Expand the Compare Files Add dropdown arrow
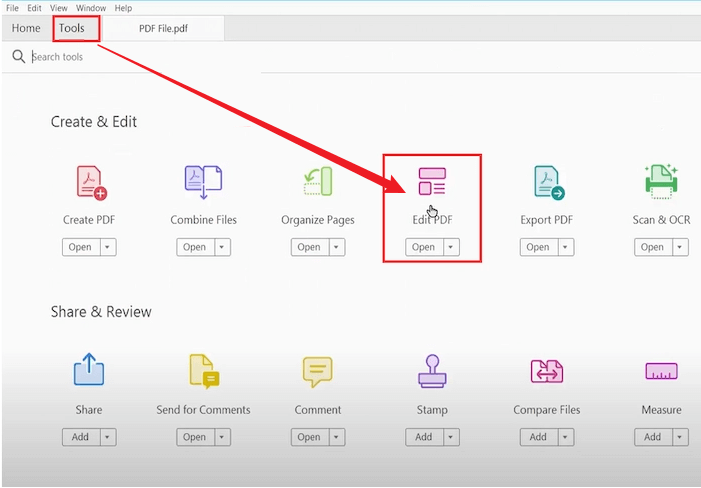701x488 pixels. pos(565,437)
